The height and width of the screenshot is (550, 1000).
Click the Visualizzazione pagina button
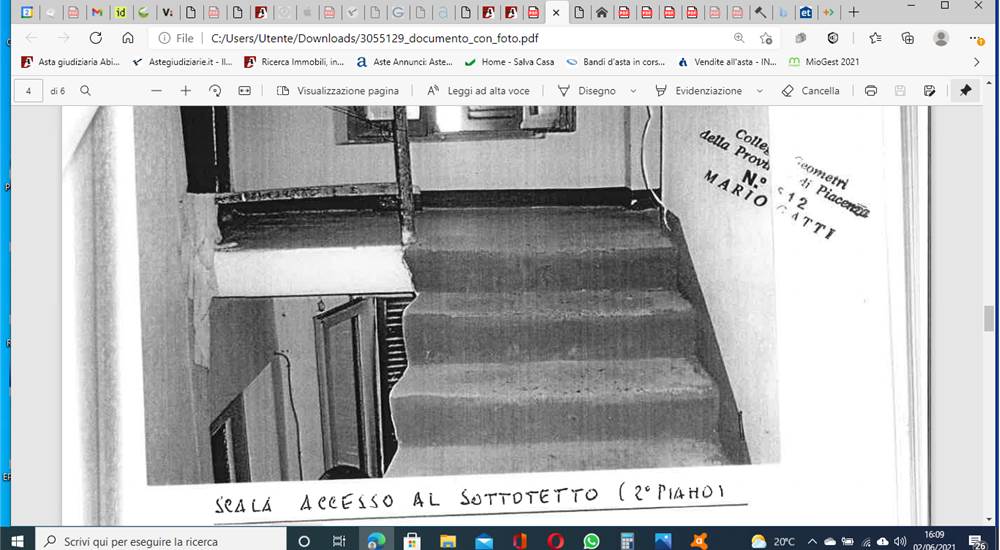click(338, 91)
